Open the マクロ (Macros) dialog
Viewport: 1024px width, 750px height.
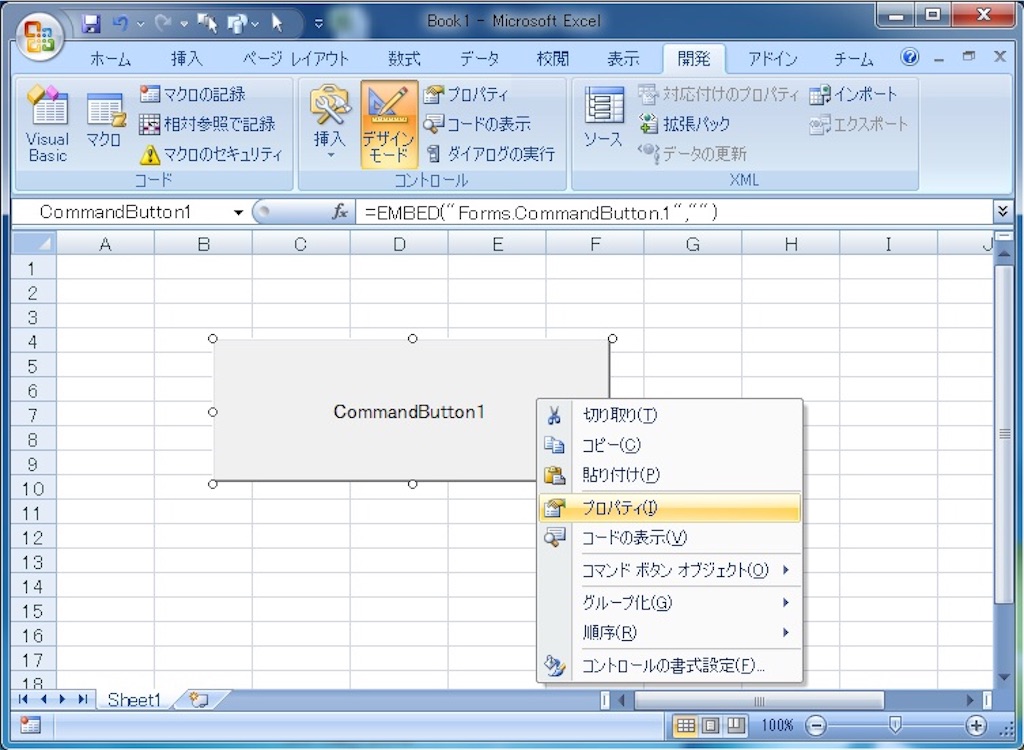click(x=104, y=122)
